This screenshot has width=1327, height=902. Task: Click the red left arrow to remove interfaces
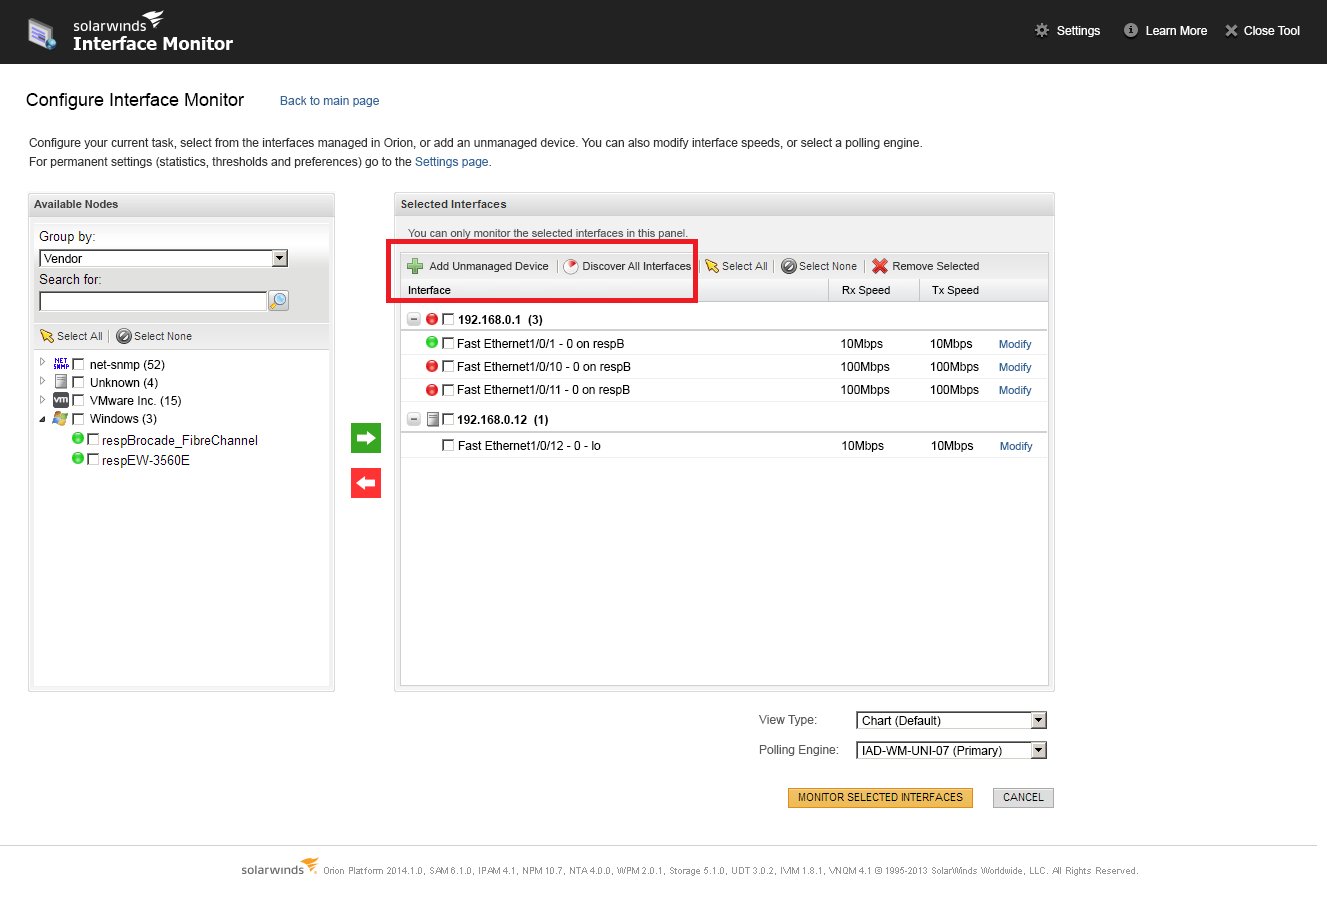click(366, 483)
